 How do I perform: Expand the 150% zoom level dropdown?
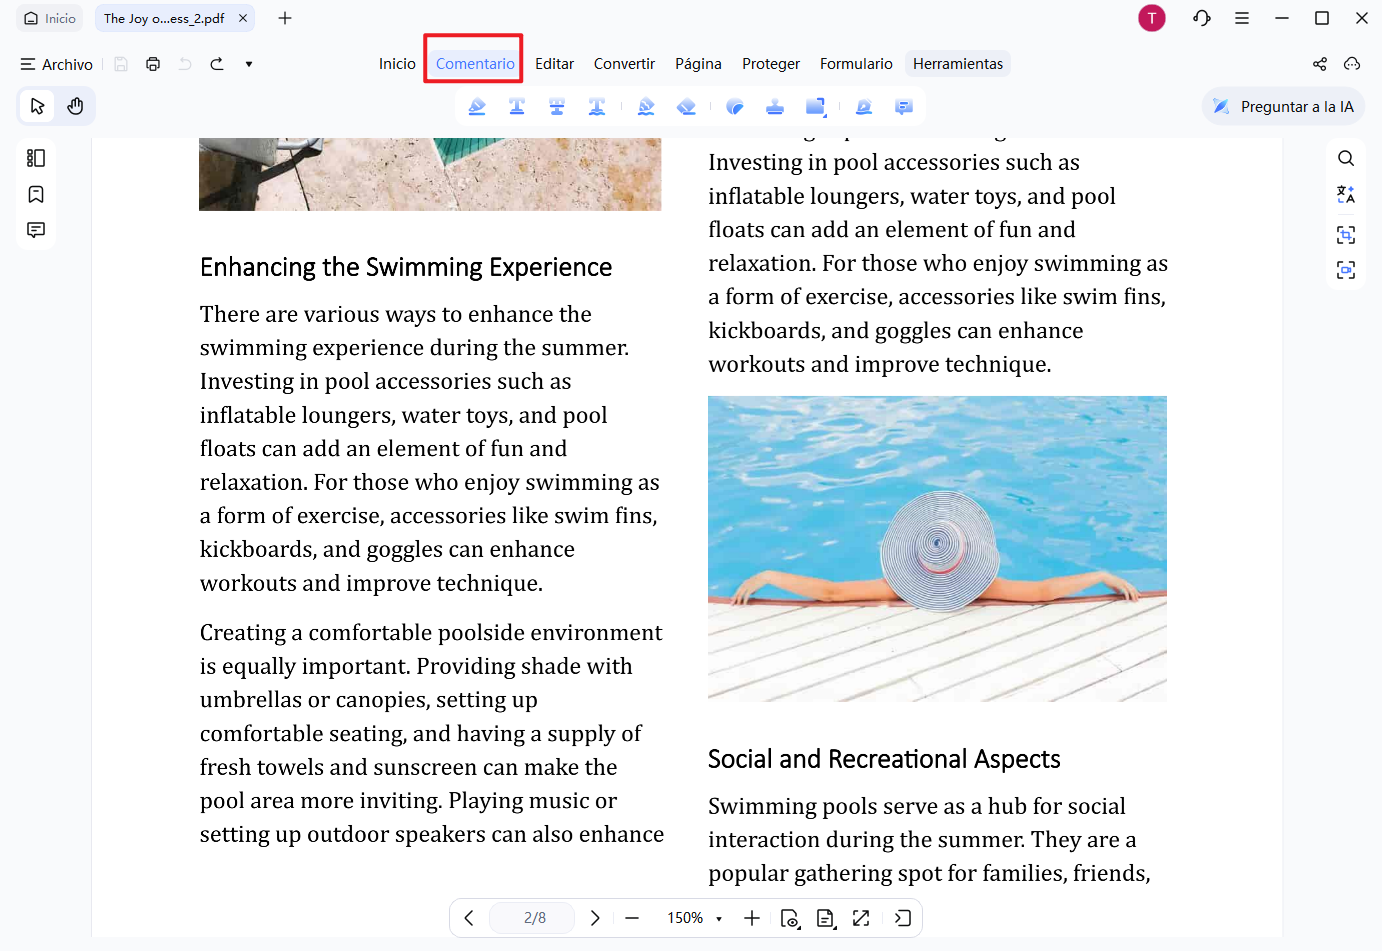click(719, 918)
